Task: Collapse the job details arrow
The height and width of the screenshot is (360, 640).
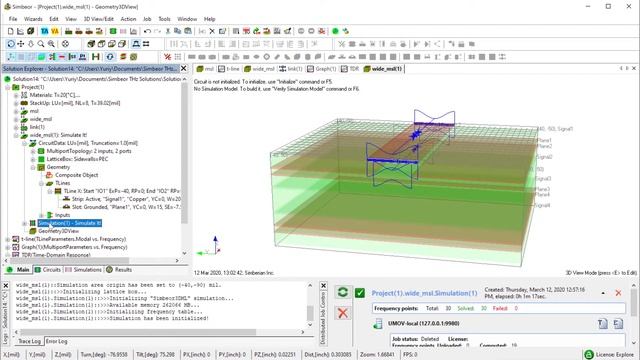Action: click(x=603, y=293)
